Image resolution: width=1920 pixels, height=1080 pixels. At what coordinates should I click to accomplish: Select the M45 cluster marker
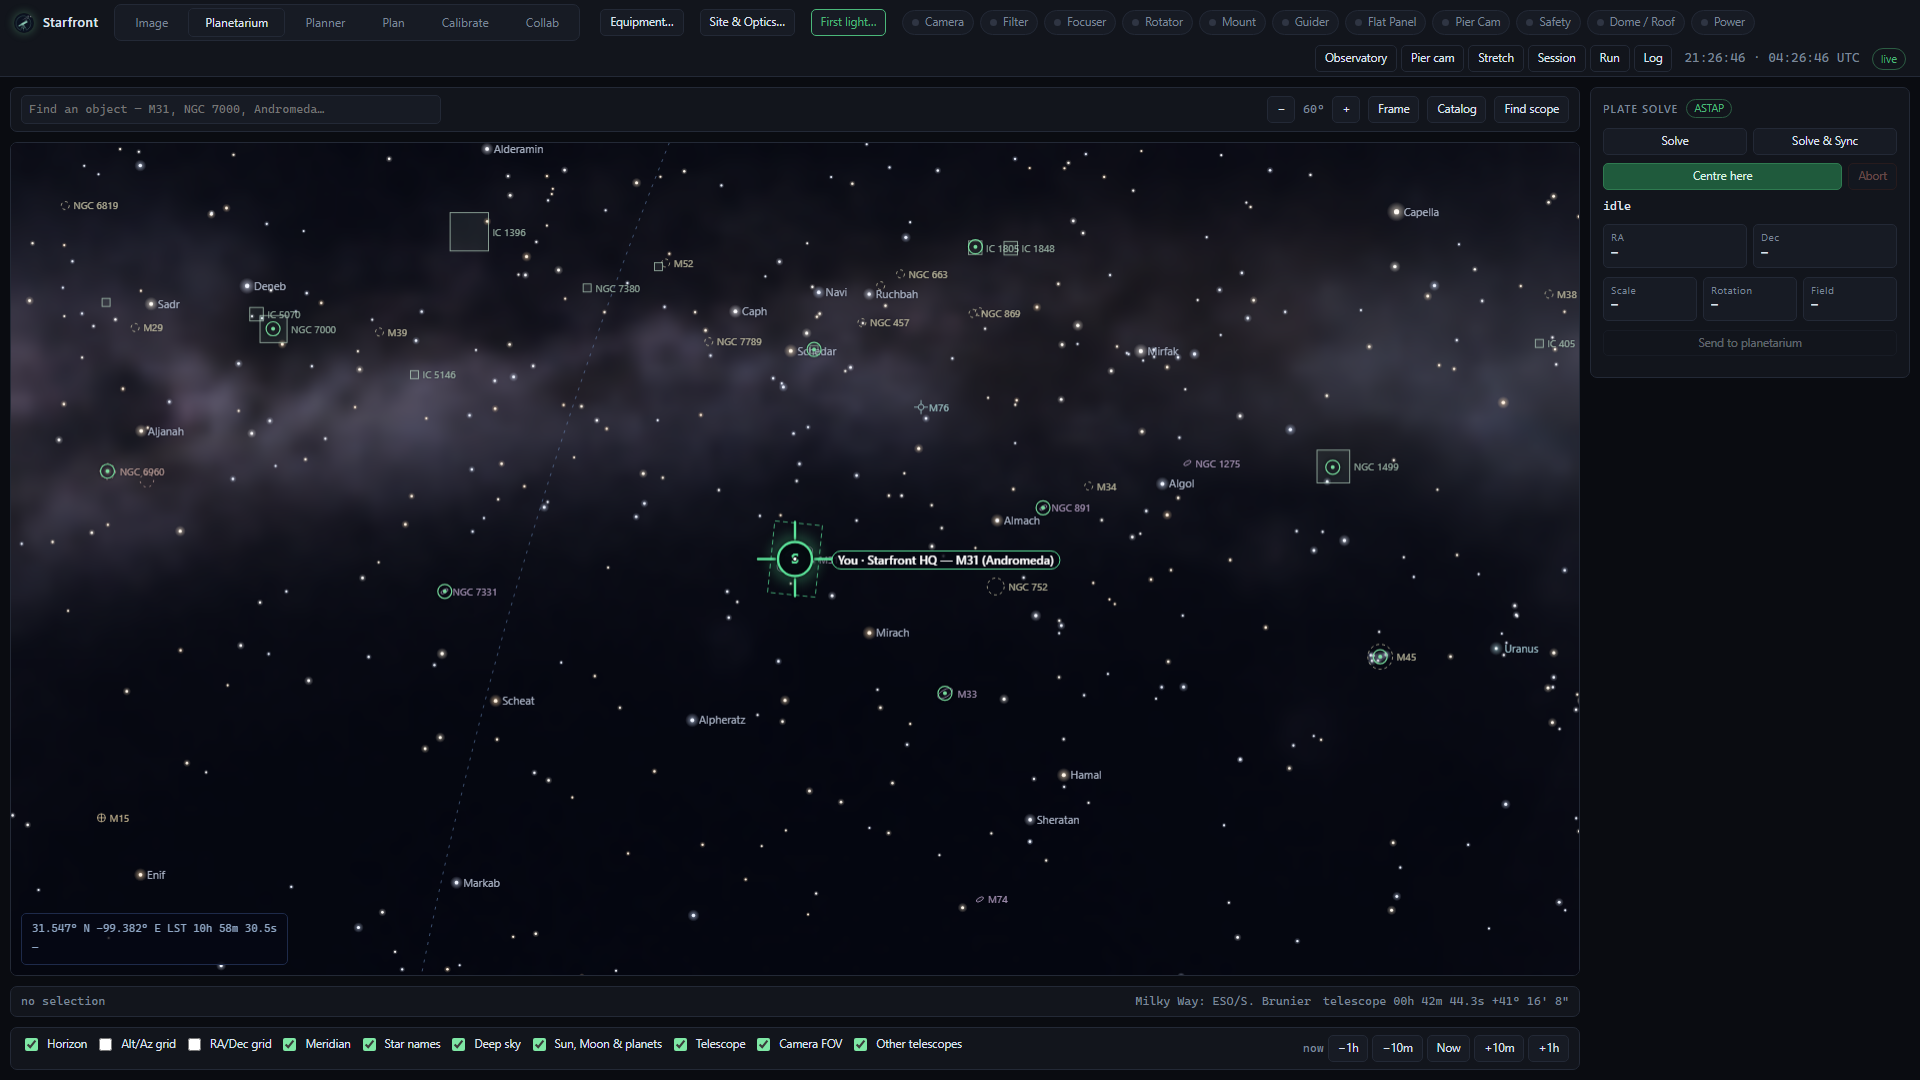(1380, 657)
